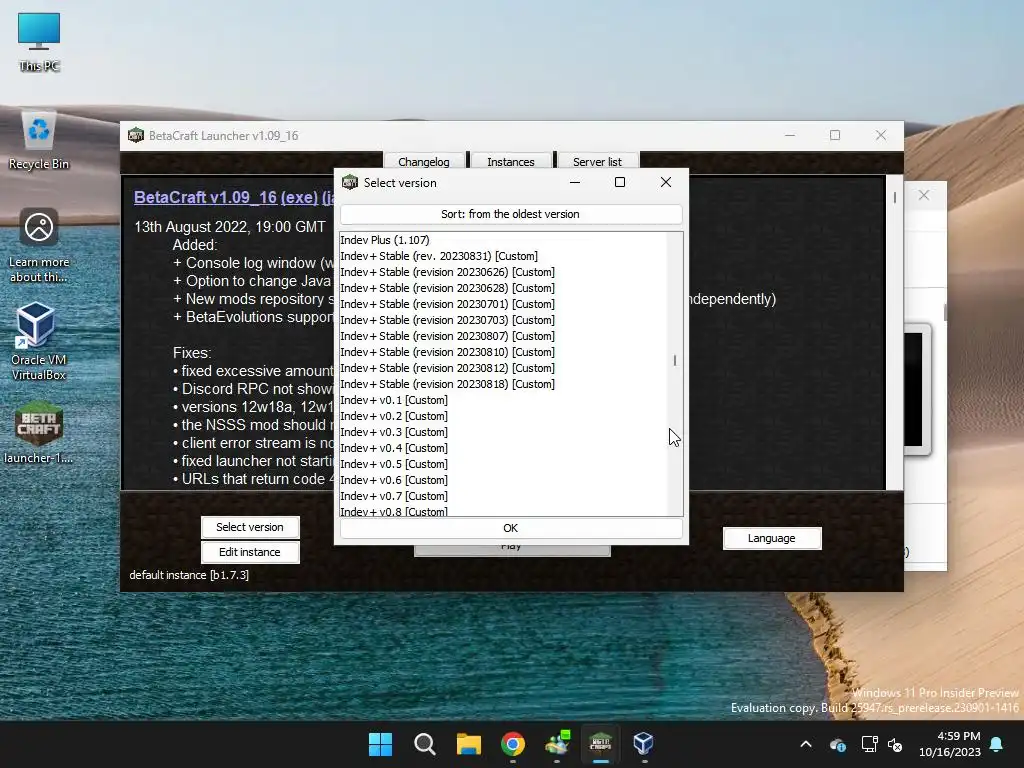The height and width of the screenshot is (768, 1024).
Task: Select Indev+ v0.1 [Custom]
Action: point(503,400)
